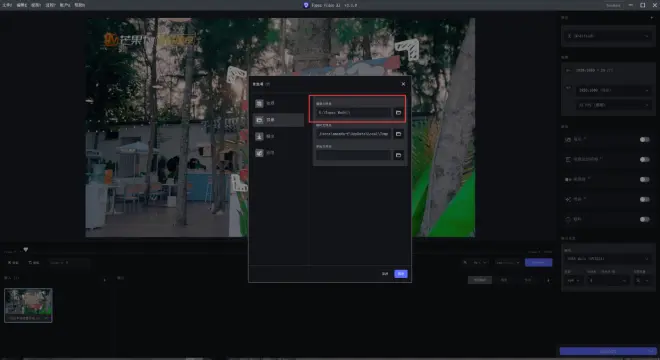
Task: Click the folder icon next to the AppData temp path
Action: tap(398, 134)
